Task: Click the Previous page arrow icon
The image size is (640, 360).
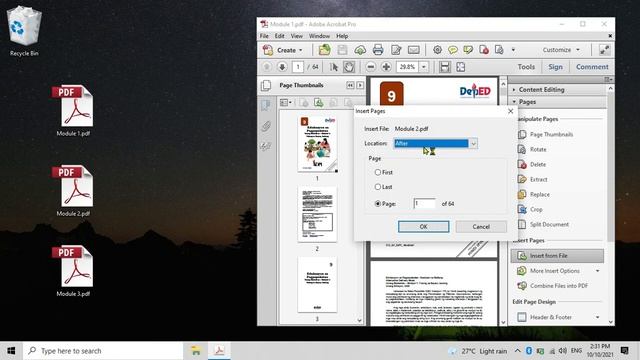Action: click(267, 67)
